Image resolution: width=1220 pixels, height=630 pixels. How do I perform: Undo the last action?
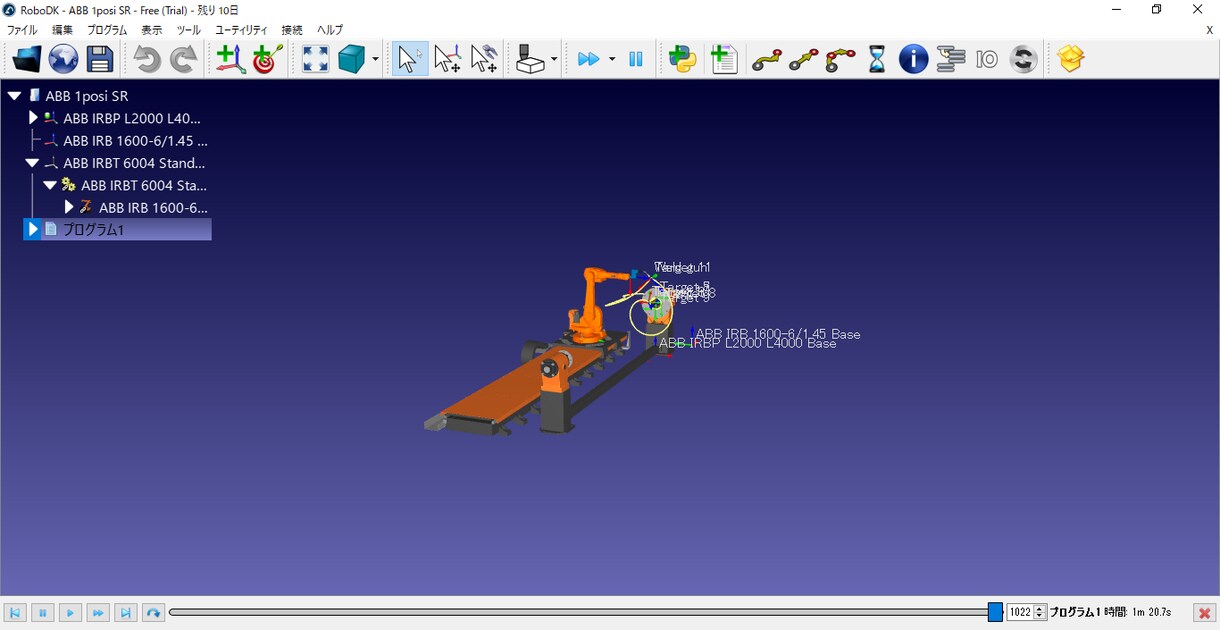[147, 60]
